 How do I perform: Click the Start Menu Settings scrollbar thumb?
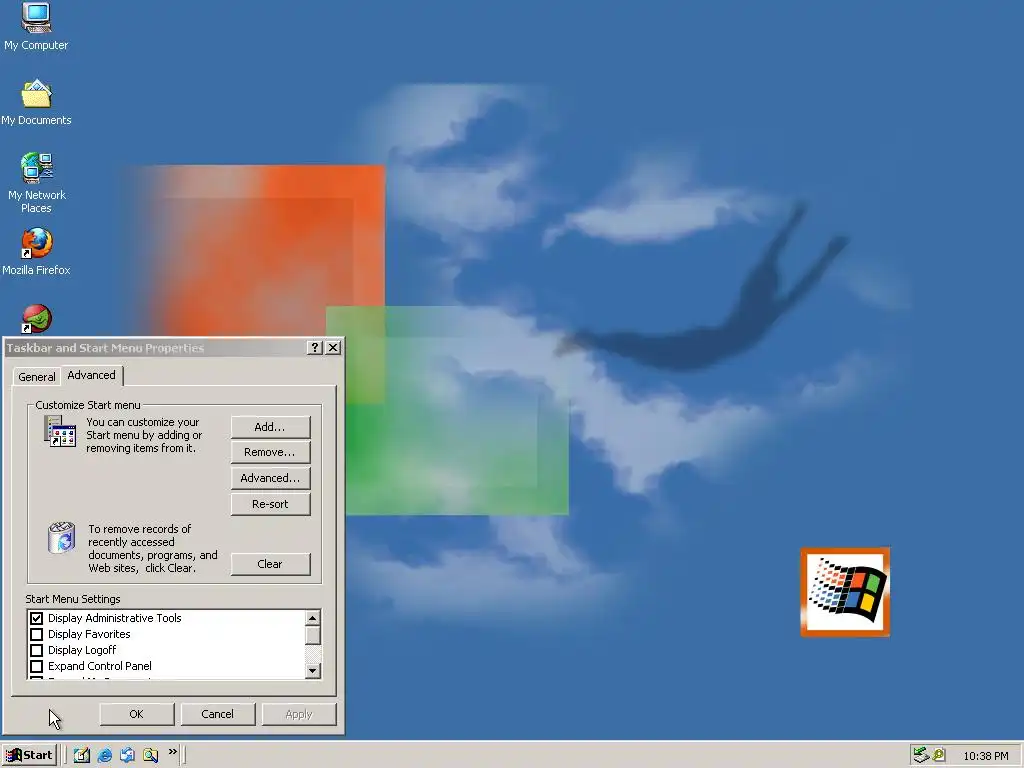tap(313, 635)
